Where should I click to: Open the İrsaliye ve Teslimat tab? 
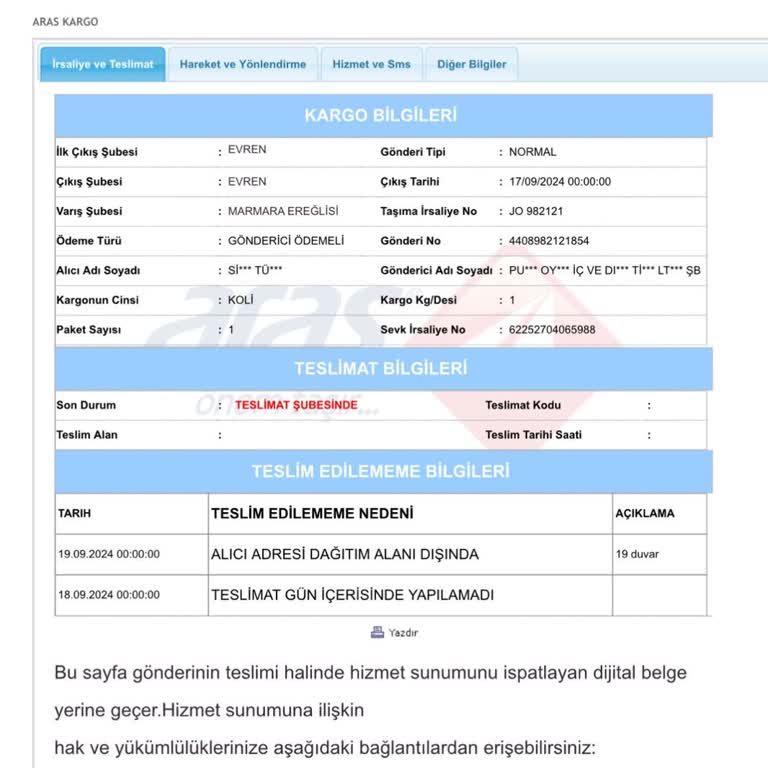(x=103, y=64)
